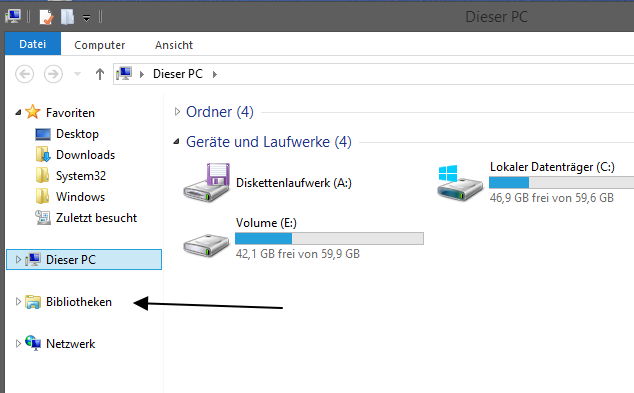Open the recent locations dropdown arrow
This screenshot has height=393, width=634.
click(78, 74)
